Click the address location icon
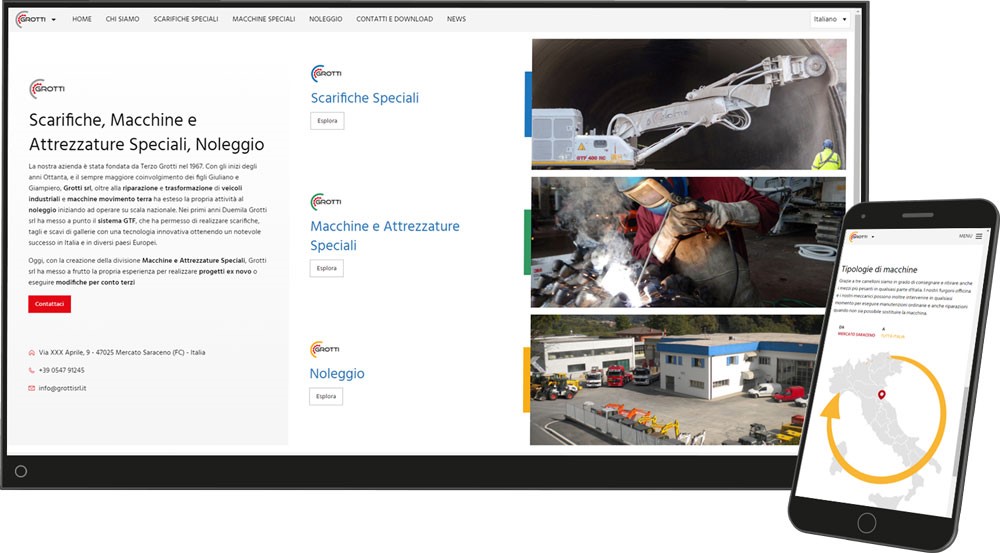 [32, 353]
